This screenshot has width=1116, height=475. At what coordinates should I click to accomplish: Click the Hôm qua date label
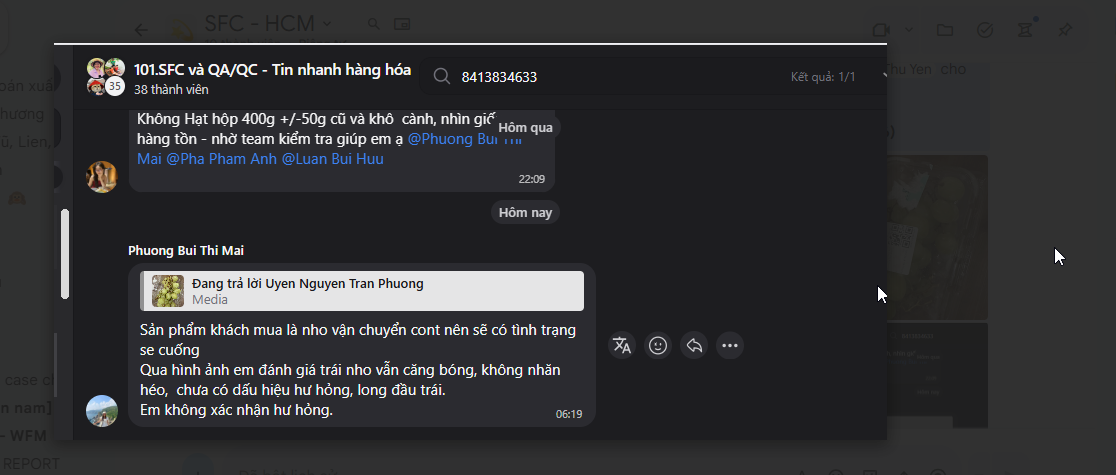click(x=525, y=128)
